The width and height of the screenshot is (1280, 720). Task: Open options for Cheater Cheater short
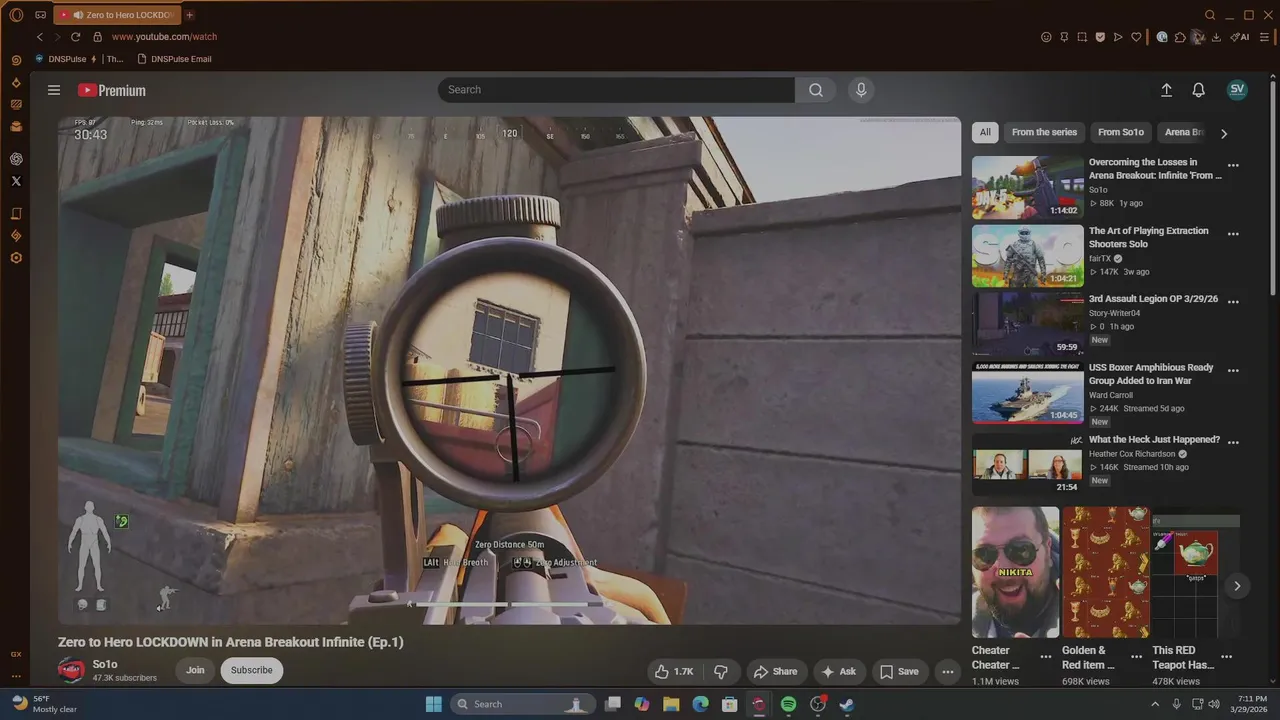pyautogui.click(x=1045, y=657)
